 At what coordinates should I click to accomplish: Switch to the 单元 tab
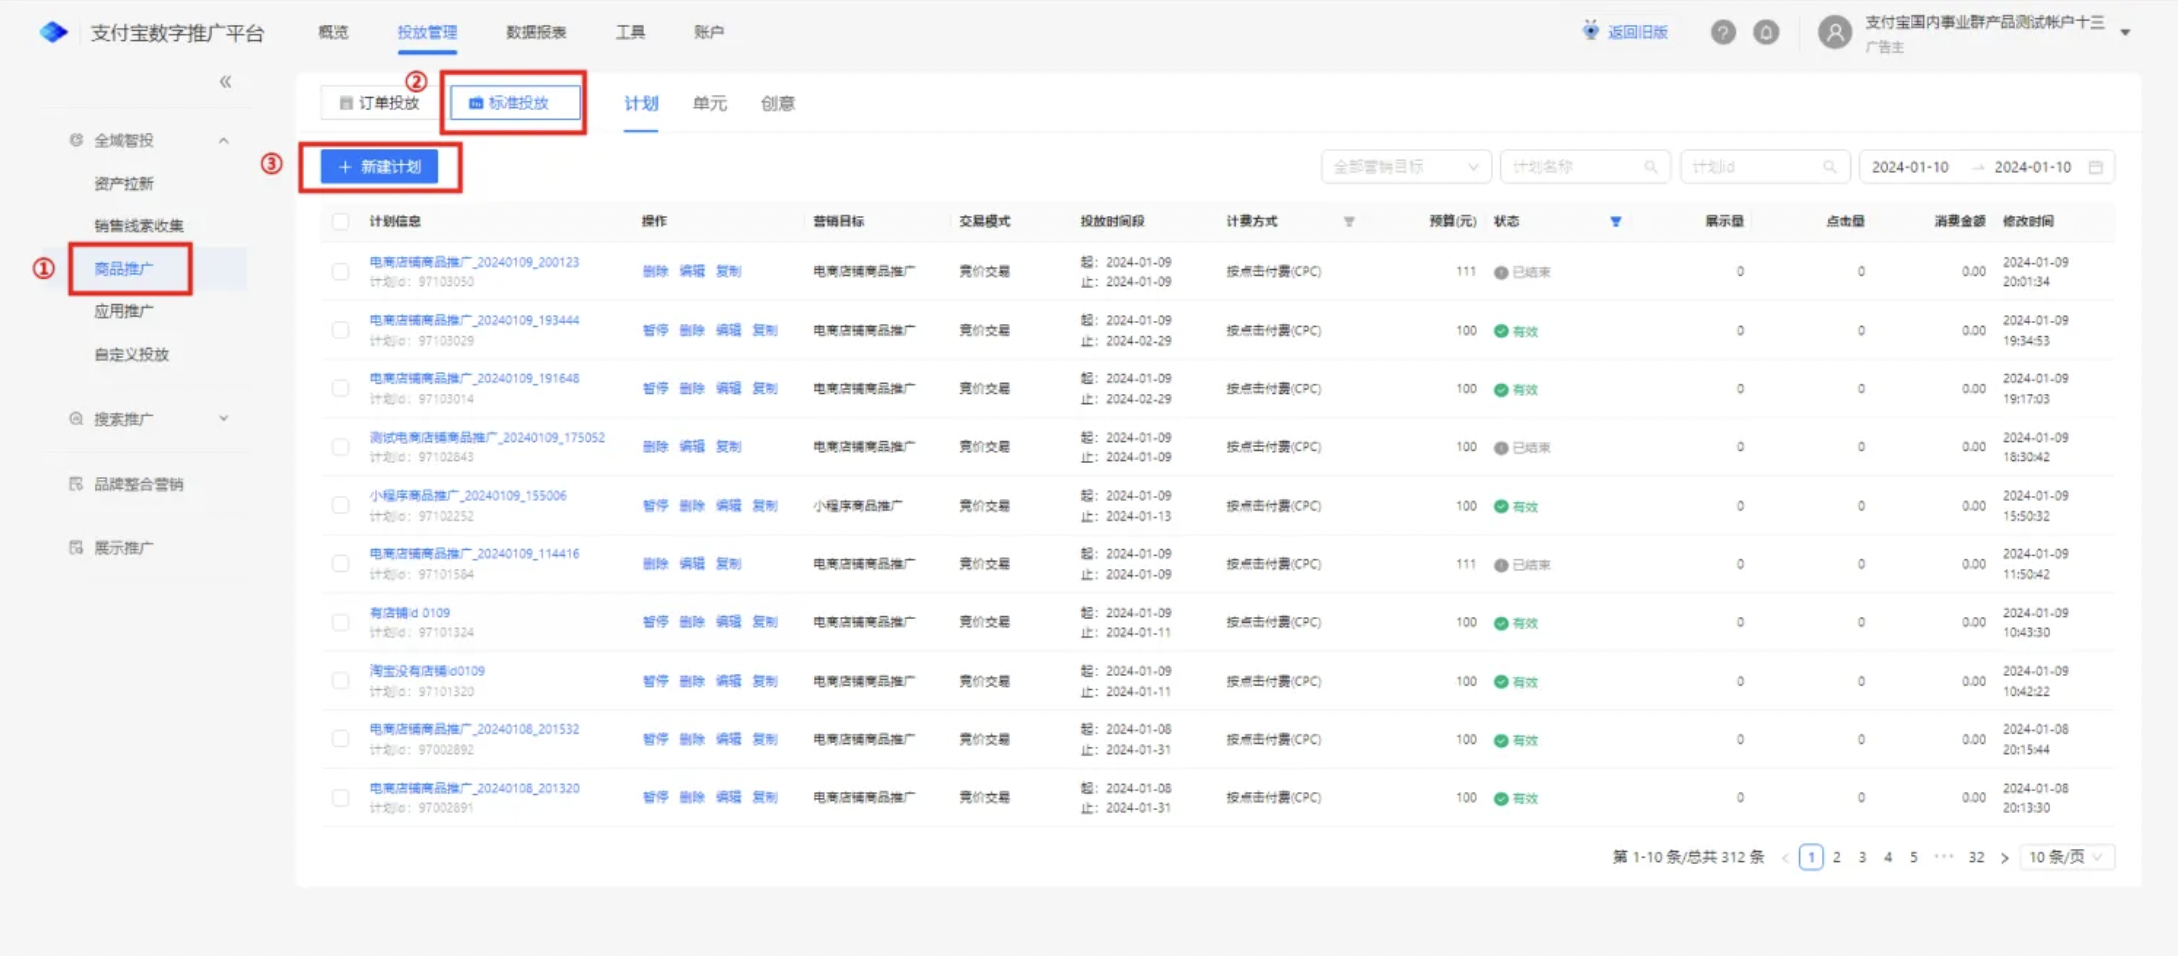click(710, 103)
